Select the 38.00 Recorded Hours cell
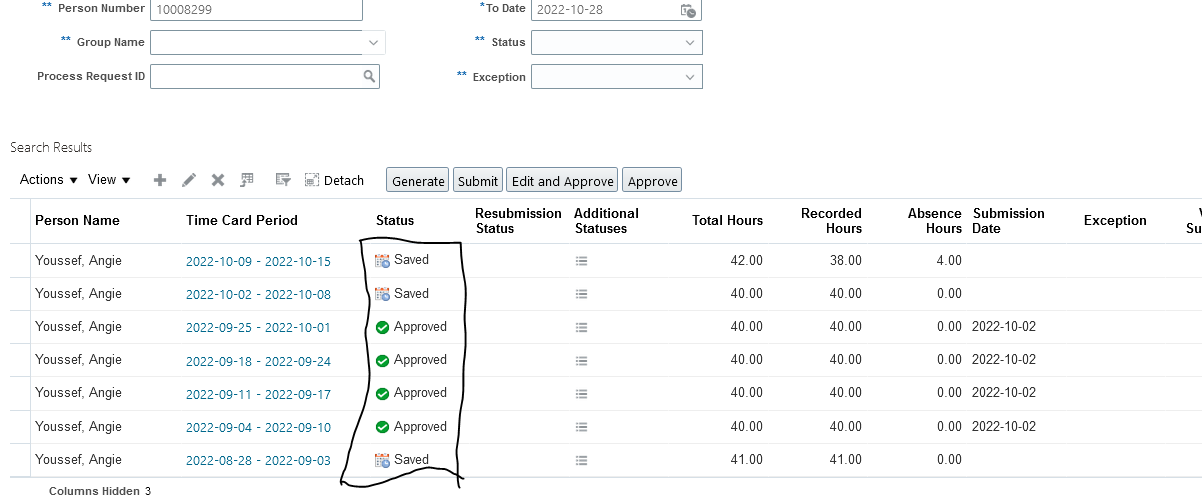This screenshot has width=1202, height=501. point(846,260)
